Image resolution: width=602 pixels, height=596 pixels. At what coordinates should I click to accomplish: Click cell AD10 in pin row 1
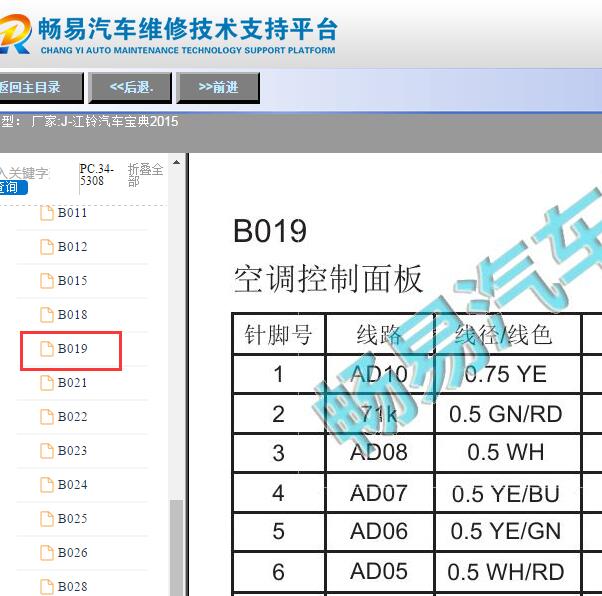pyautogui.click(x=379, y=374)
